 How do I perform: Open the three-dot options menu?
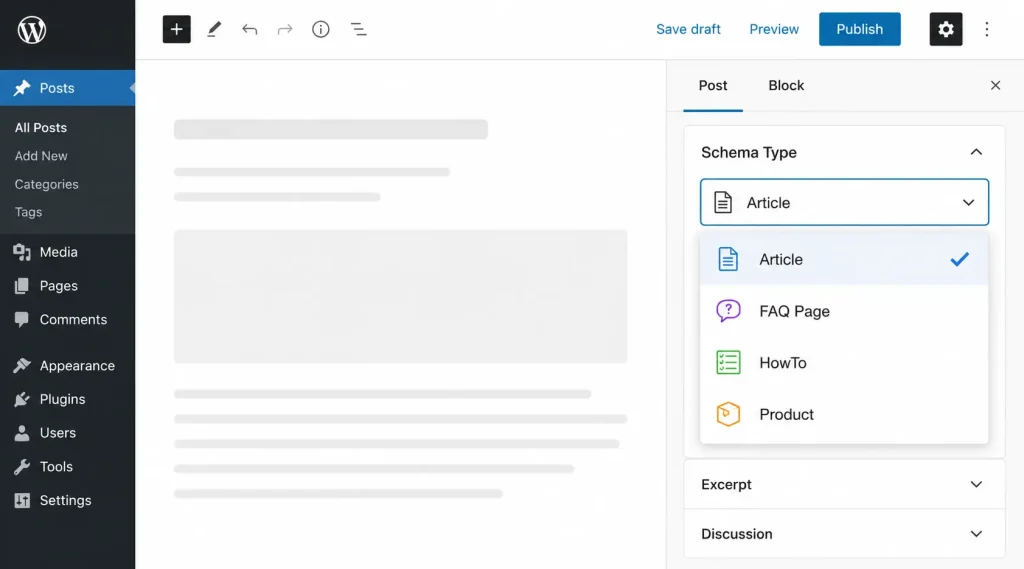(x=987, y=29)
